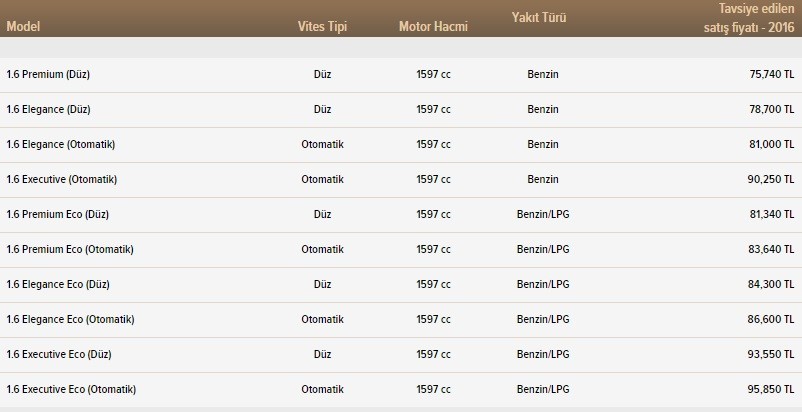The image size is (802, 412).
Task: Select the 1.6 Executive Eco (Otomatik) model
Action: tap(72, 390)
